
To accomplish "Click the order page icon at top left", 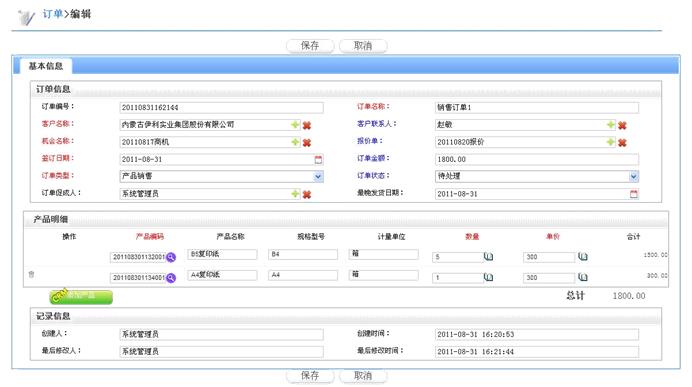I will [x=26, y=17].
